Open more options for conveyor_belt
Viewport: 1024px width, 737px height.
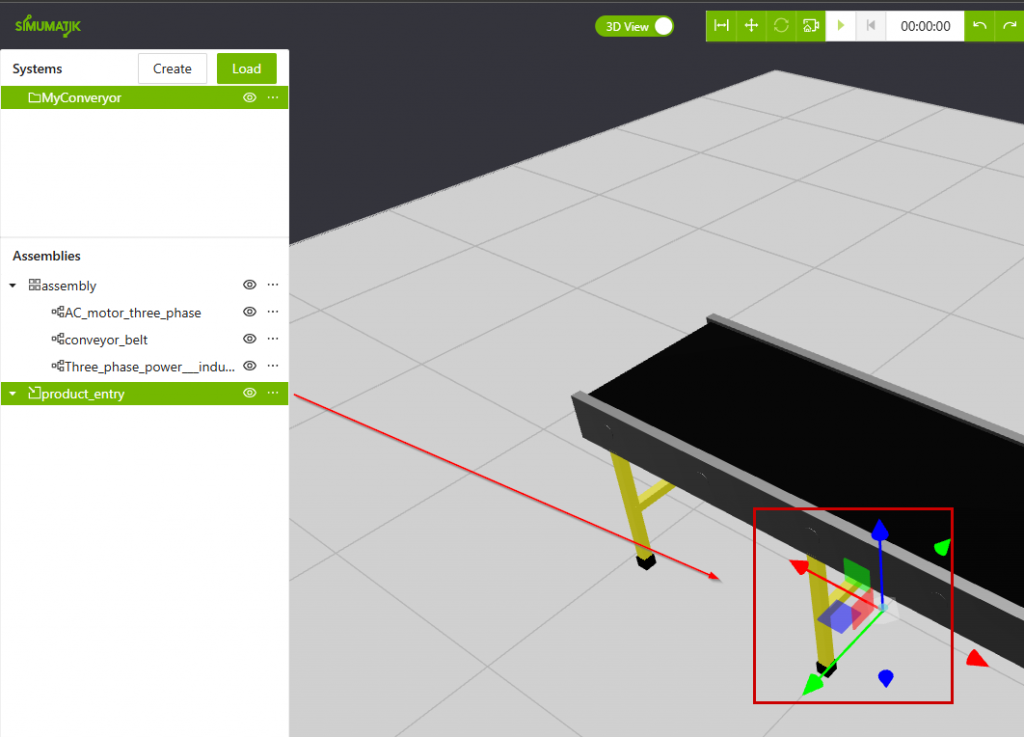pos(273,339)
